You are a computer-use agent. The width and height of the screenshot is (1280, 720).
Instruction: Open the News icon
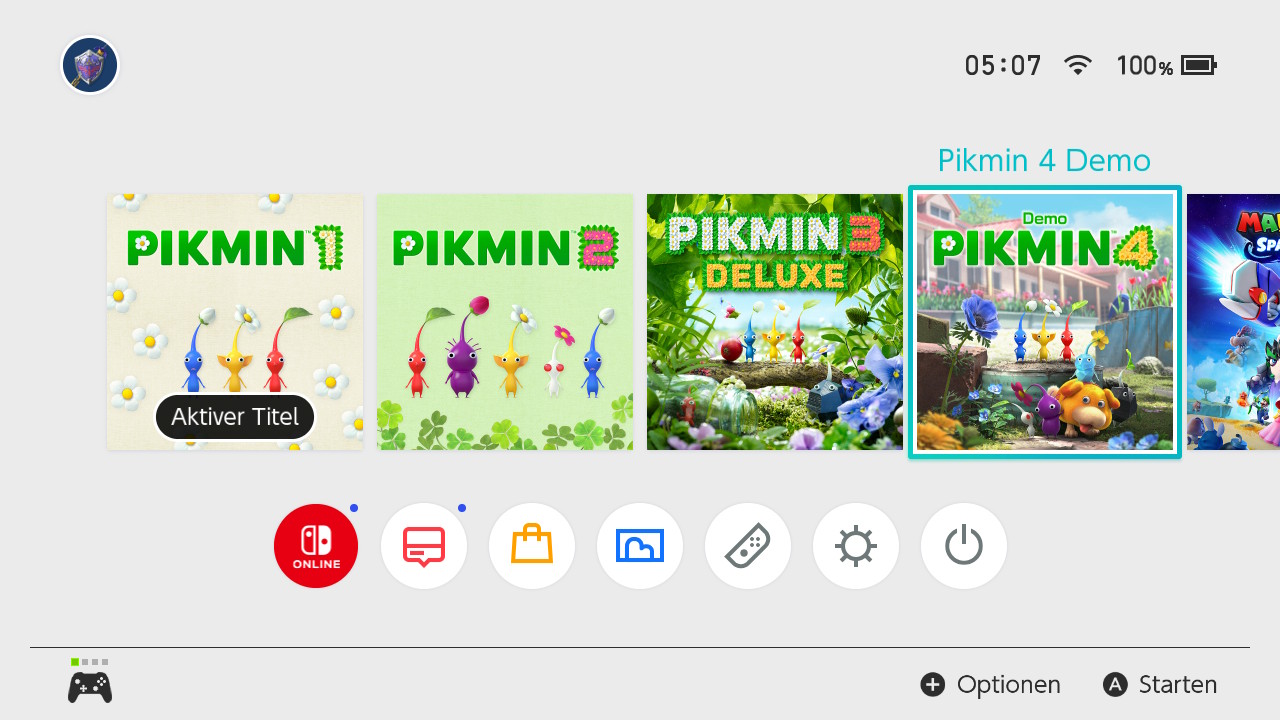pos(424,546)
